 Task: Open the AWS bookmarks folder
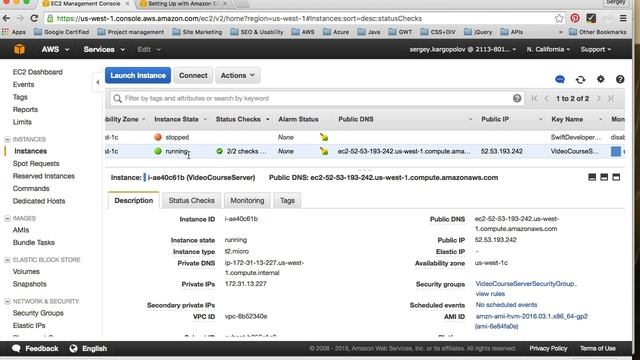(303, 32)
